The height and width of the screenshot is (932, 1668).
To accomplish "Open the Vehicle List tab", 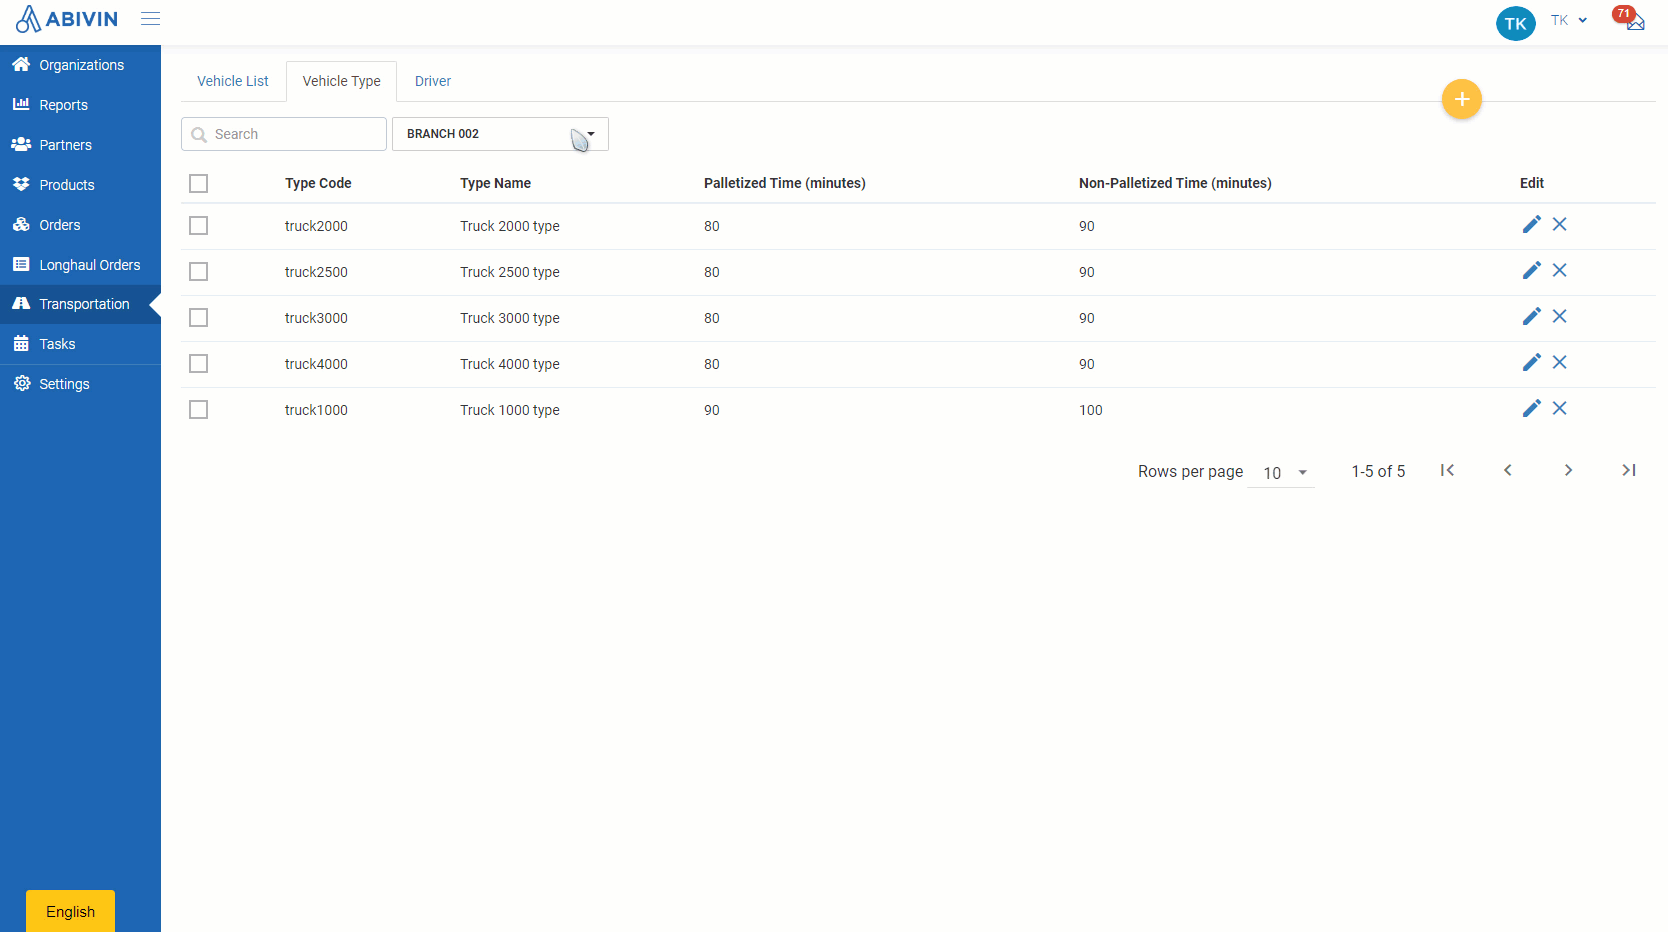I will coord(232,81).
